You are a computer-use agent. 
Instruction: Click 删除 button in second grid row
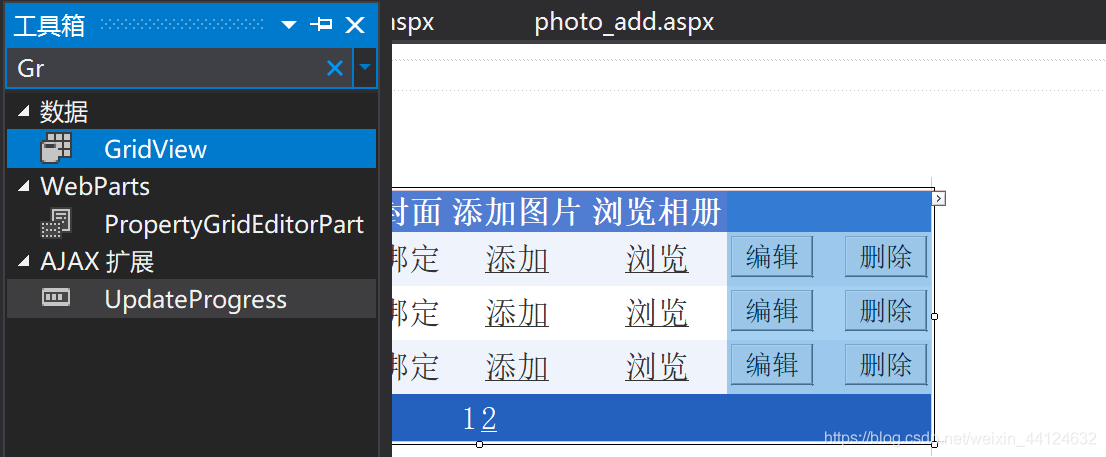point(886,310)
